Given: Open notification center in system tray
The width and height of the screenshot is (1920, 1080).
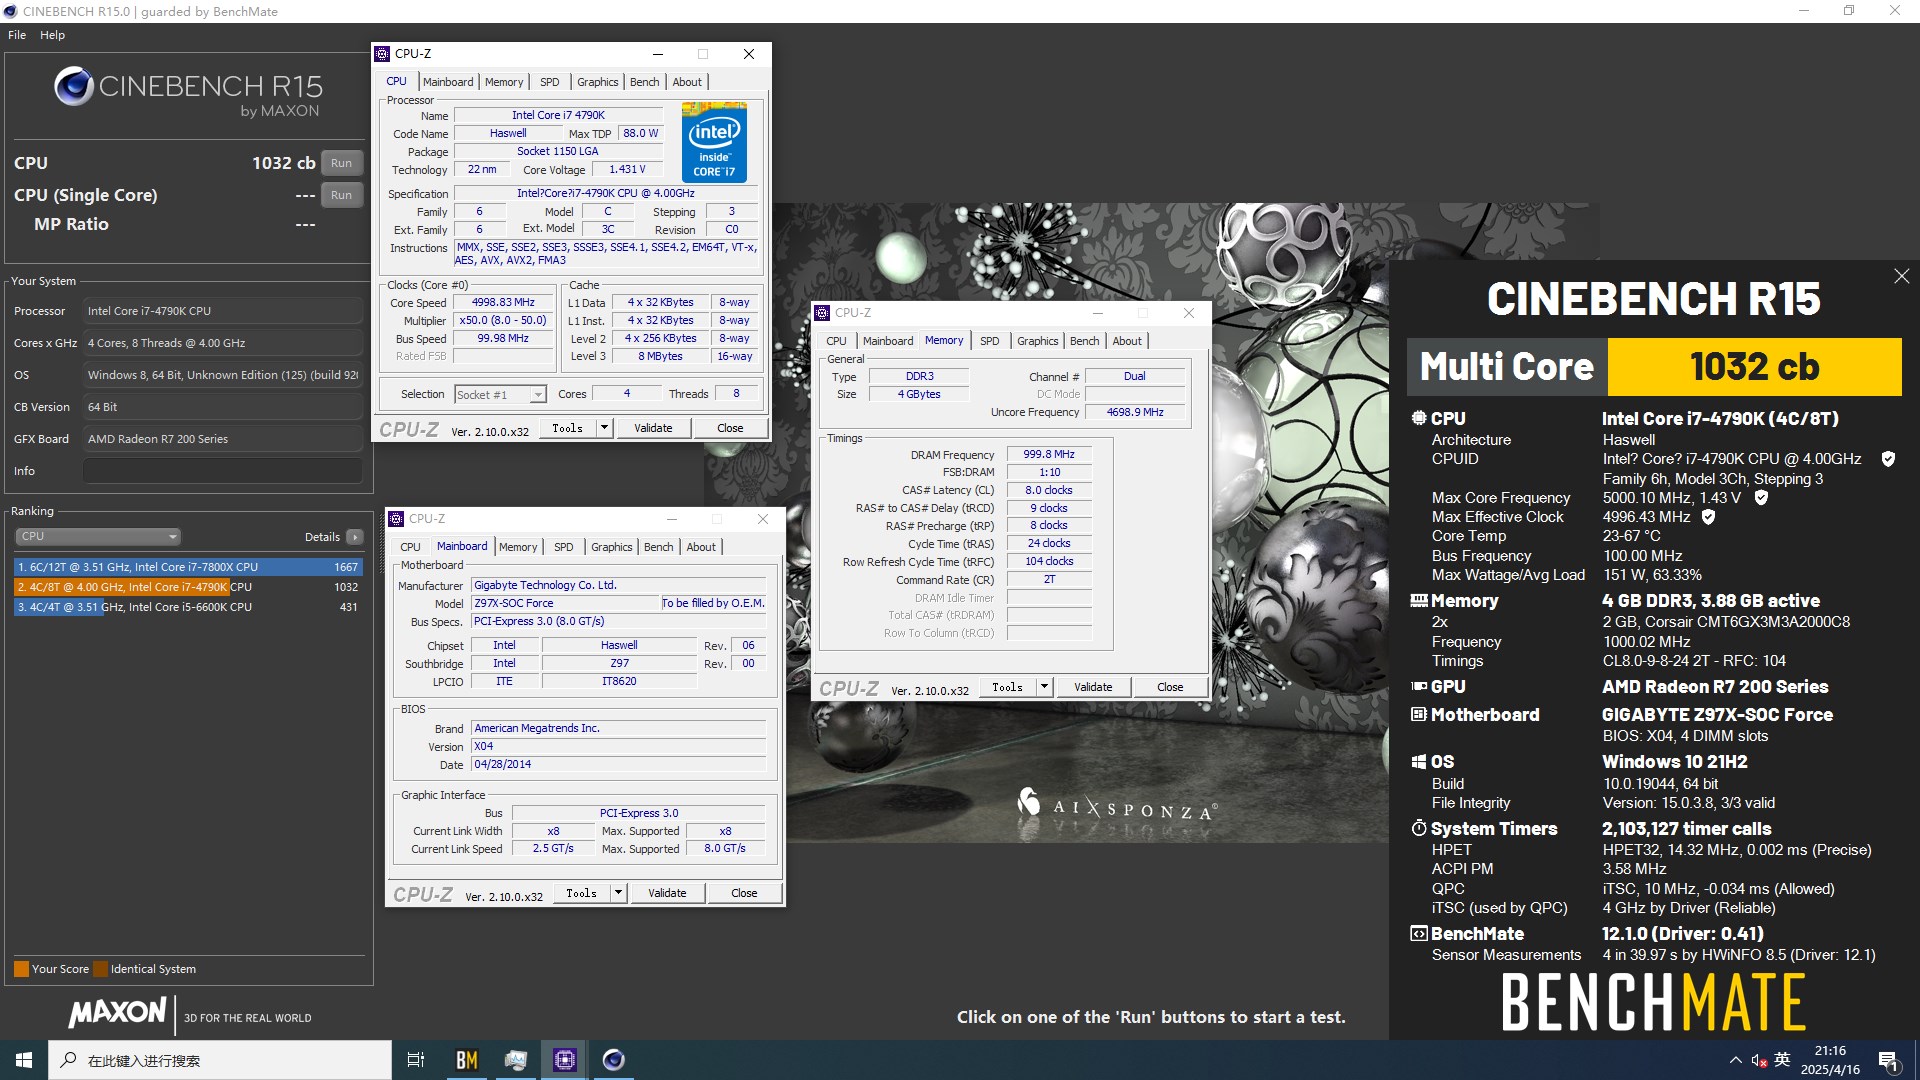Looking at the screenshot, I should [1889, 1060].
